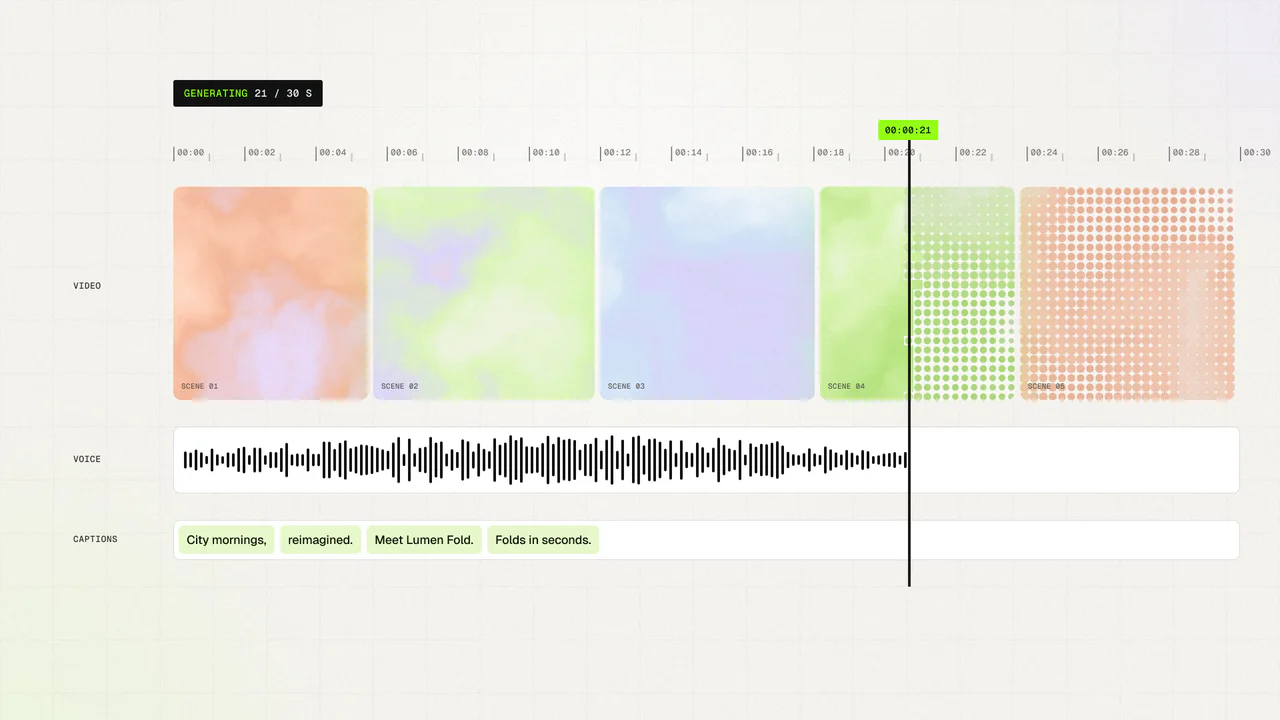Go to the 00:10 ruler mark
Viewport: 1280px width, 720px height.
(x=546, y=153)
